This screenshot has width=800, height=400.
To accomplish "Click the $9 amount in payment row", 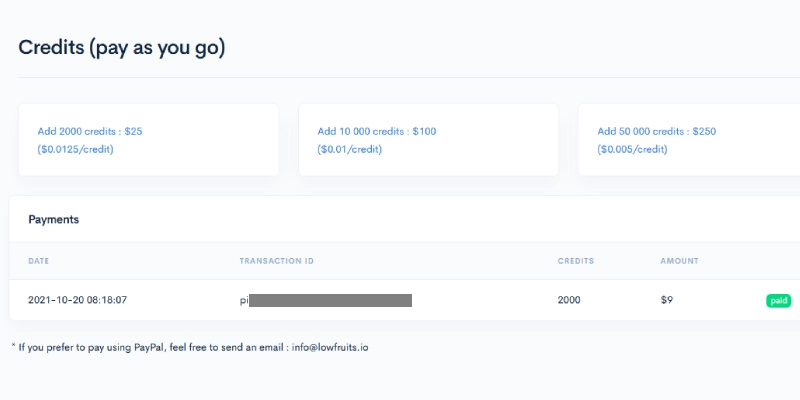I will [x=666, y=300].
